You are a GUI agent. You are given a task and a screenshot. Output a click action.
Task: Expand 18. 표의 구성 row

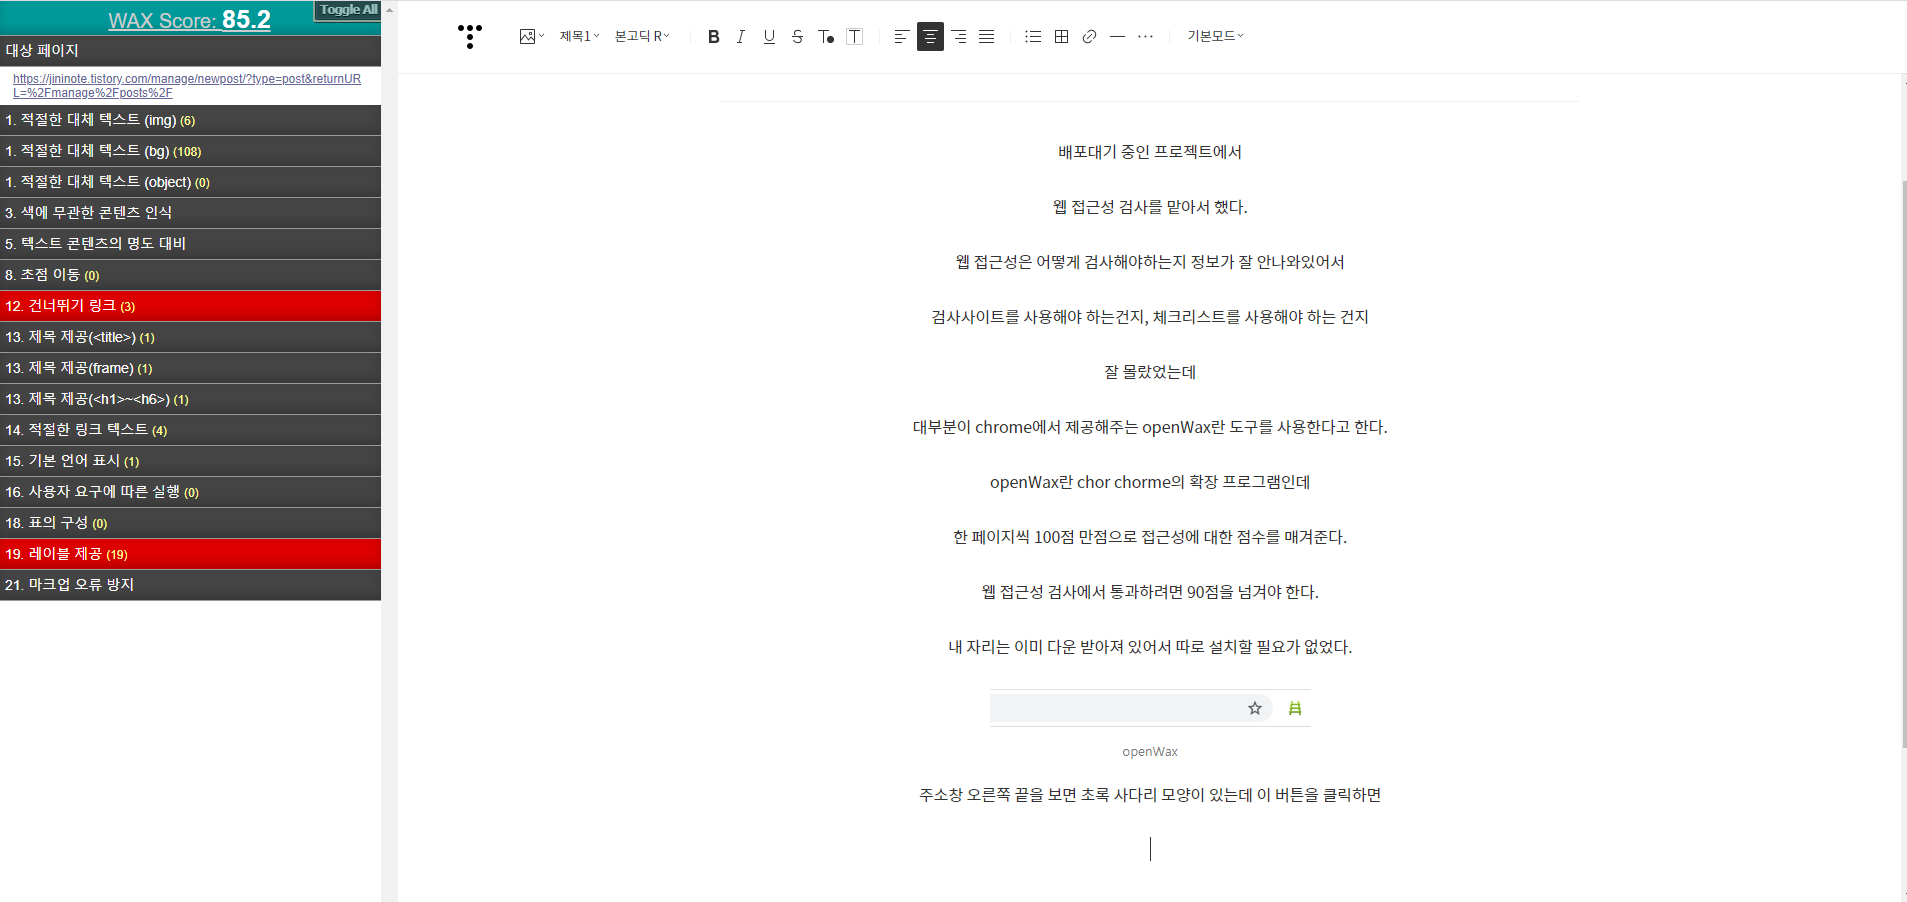pyautogui.click(x=190, y=523)
